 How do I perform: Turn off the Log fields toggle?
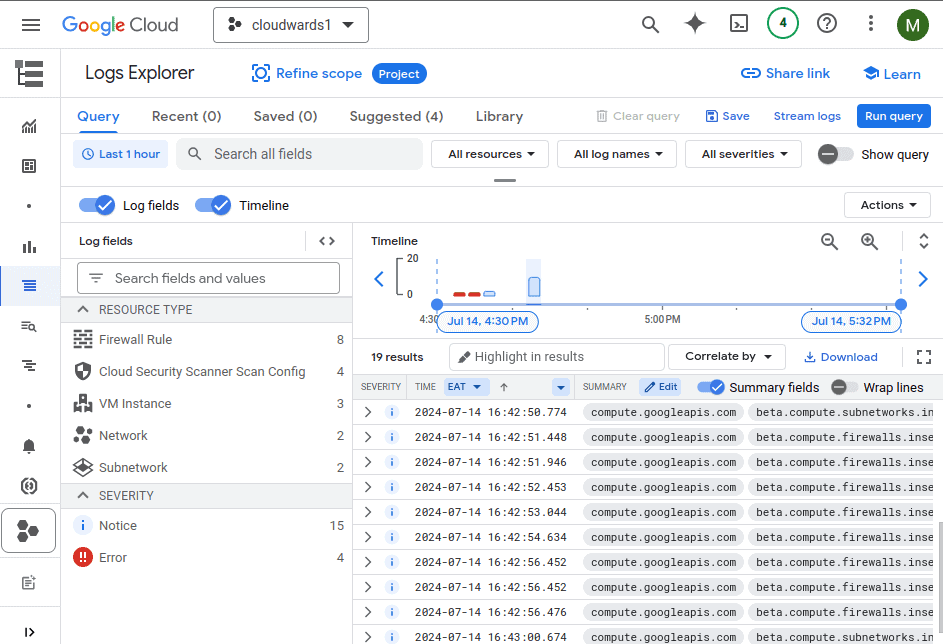pos(96,205)
